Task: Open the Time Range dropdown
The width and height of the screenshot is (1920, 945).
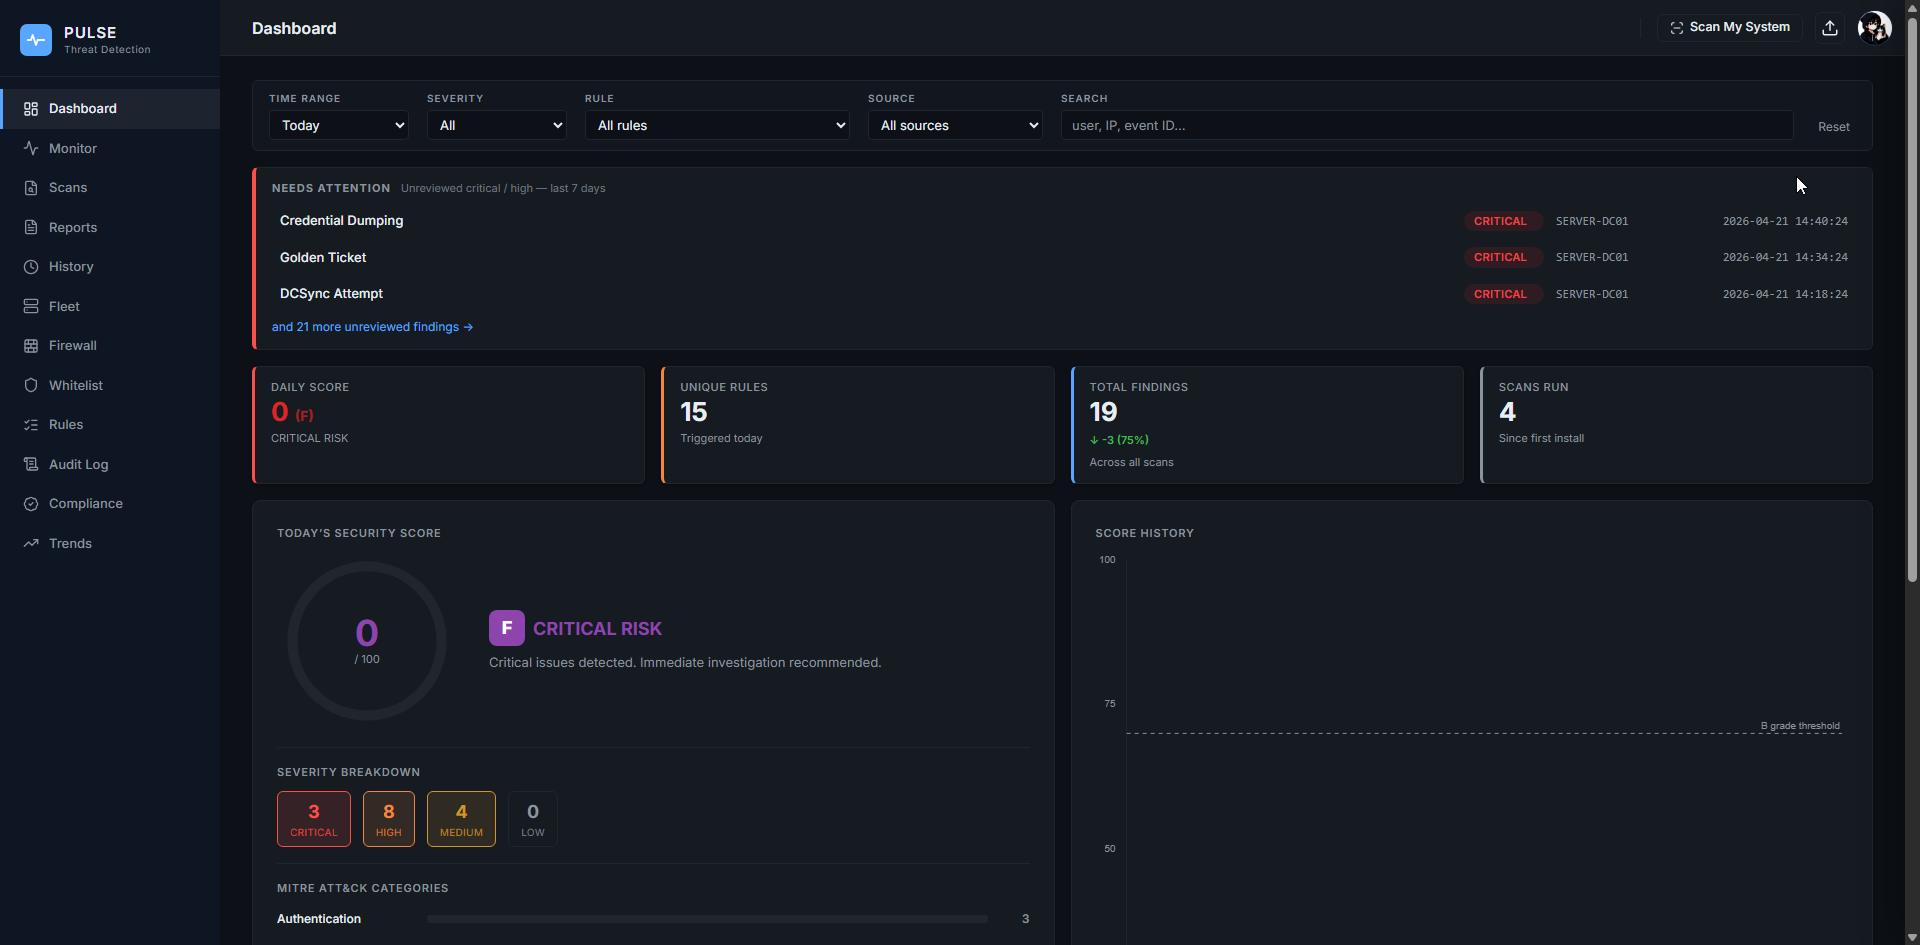Action: coord(339,125)
